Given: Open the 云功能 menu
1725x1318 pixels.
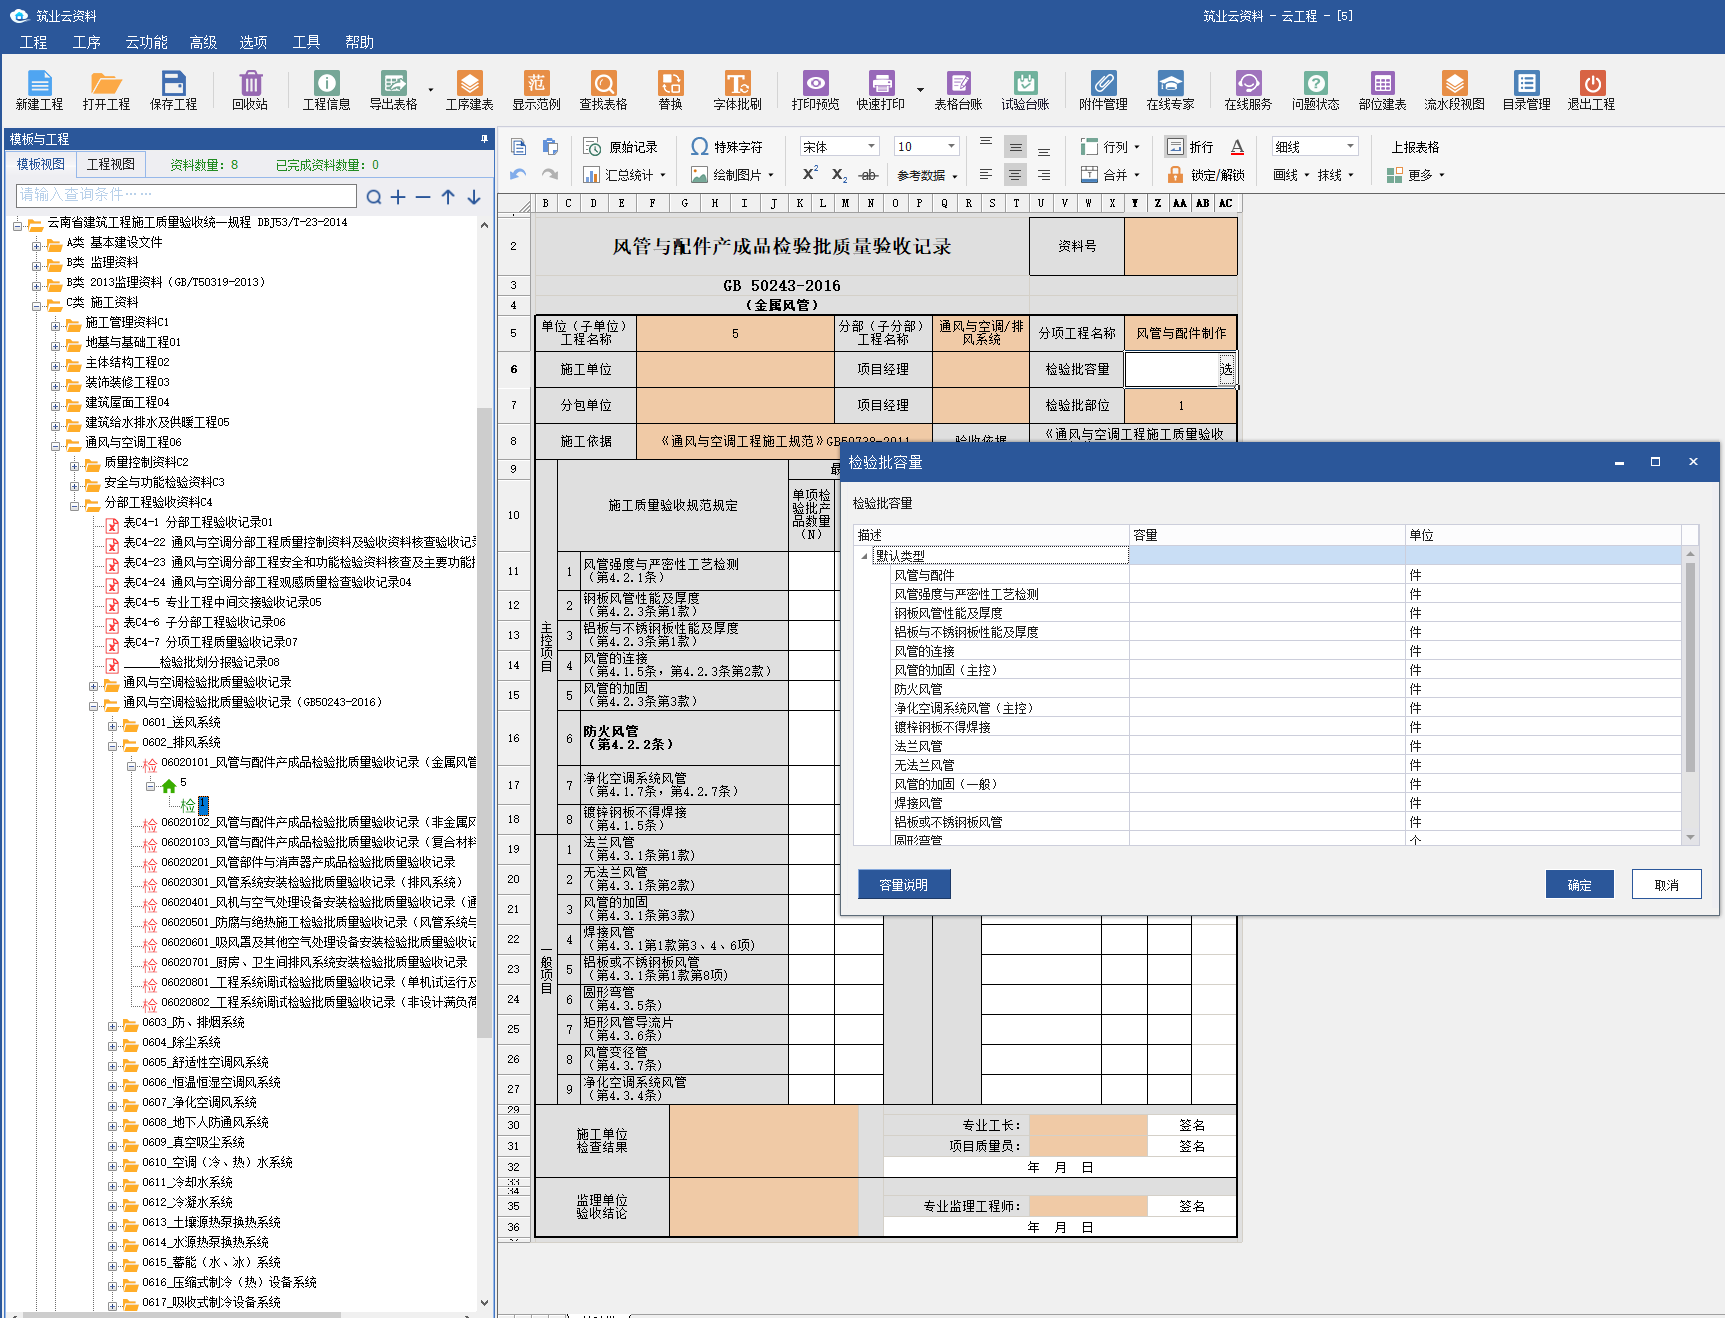Looking at the screenshot, I should (x=146, y=42).
